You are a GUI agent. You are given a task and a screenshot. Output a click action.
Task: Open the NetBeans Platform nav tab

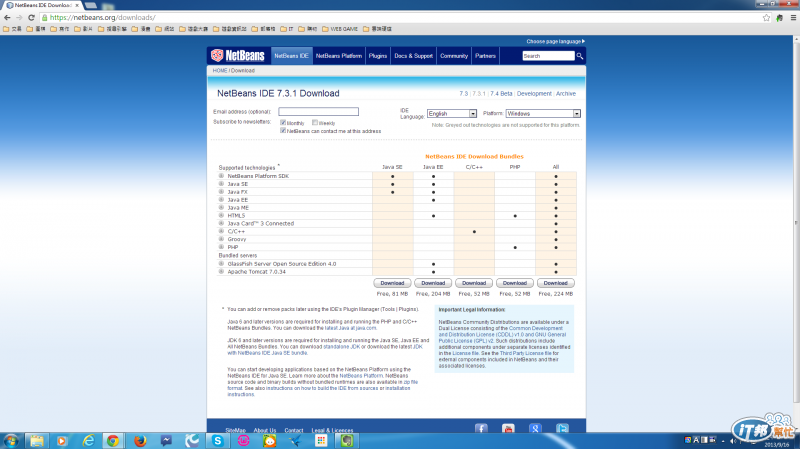tap(339, 56)
